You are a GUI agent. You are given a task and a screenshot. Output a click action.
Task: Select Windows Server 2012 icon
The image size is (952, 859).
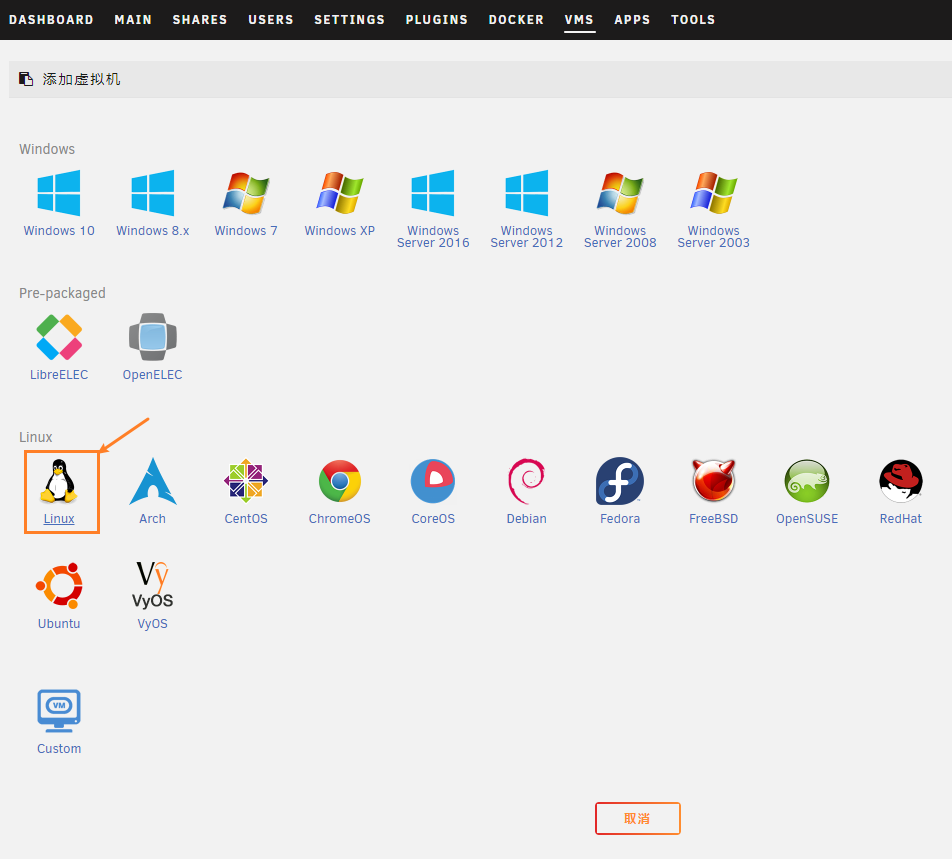click(x=526, y=193)
